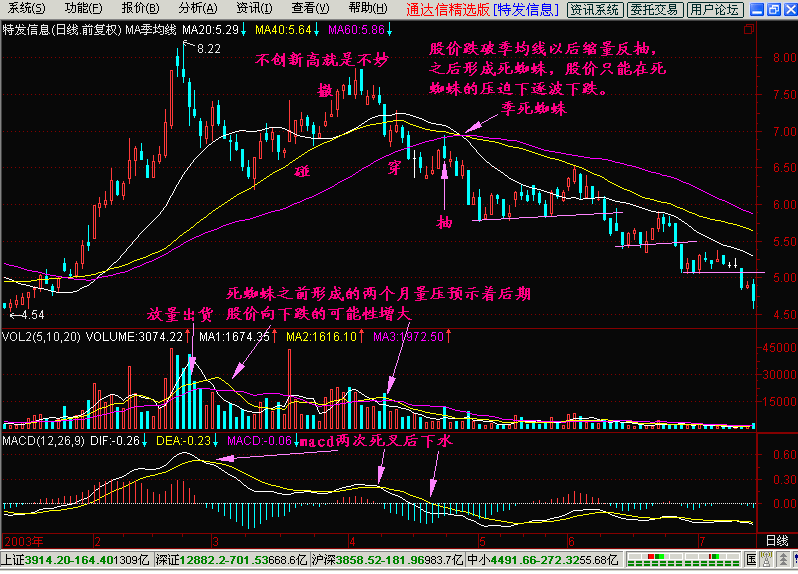Click the 资讯系统 button
This screenshot has width=798, height=574.
(x=594, y=10)
